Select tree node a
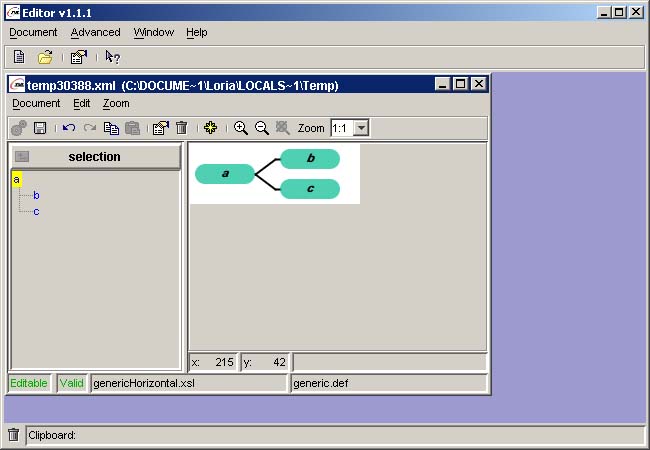This screenshot has width=650, height=450. pyautogui.click(x=17, y=179)
